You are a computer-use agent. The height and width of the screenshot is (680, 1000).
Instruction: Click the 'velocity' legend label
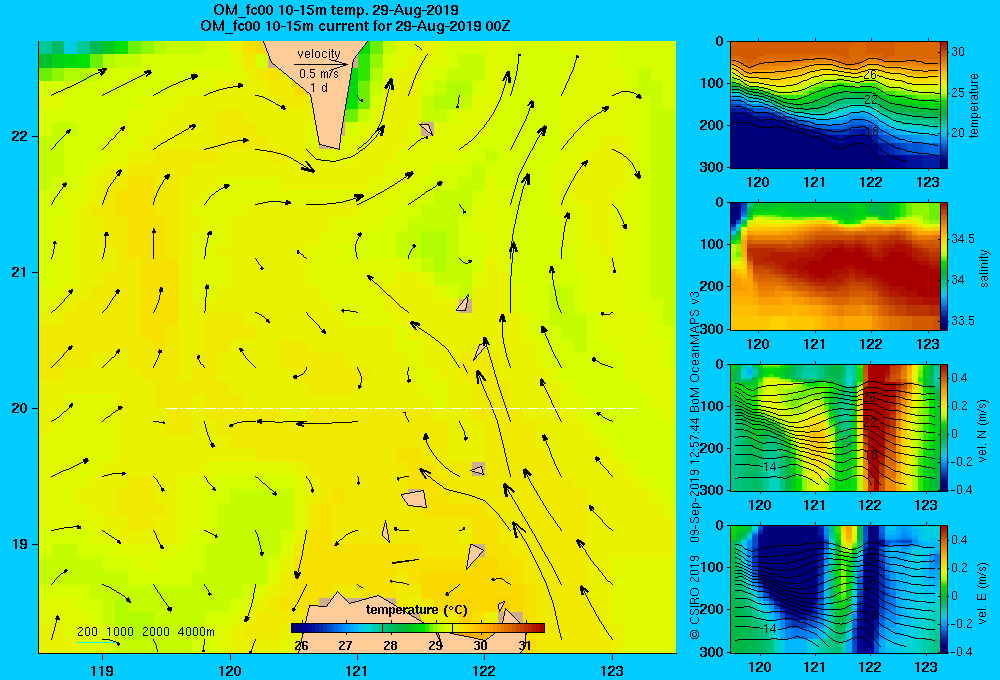pyautogui.click(x=319, y=54)
